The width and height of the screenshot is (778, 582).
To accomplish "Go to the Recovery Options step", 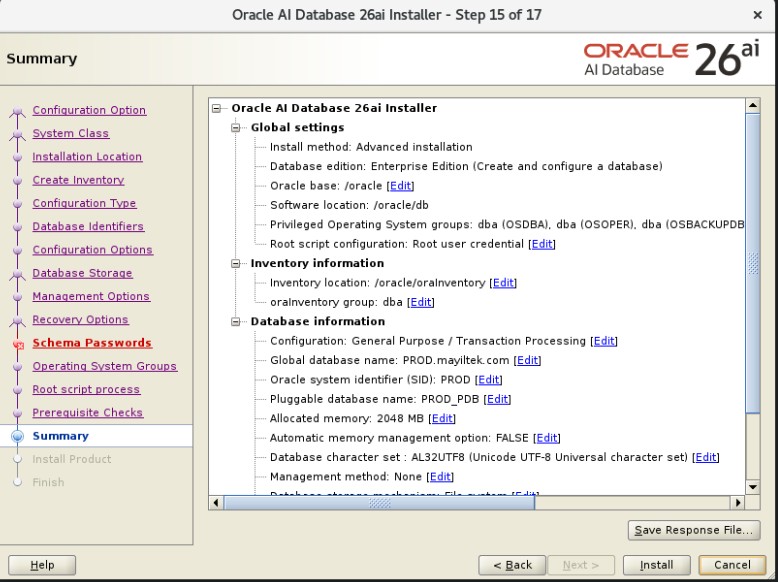I will [80, 320].
